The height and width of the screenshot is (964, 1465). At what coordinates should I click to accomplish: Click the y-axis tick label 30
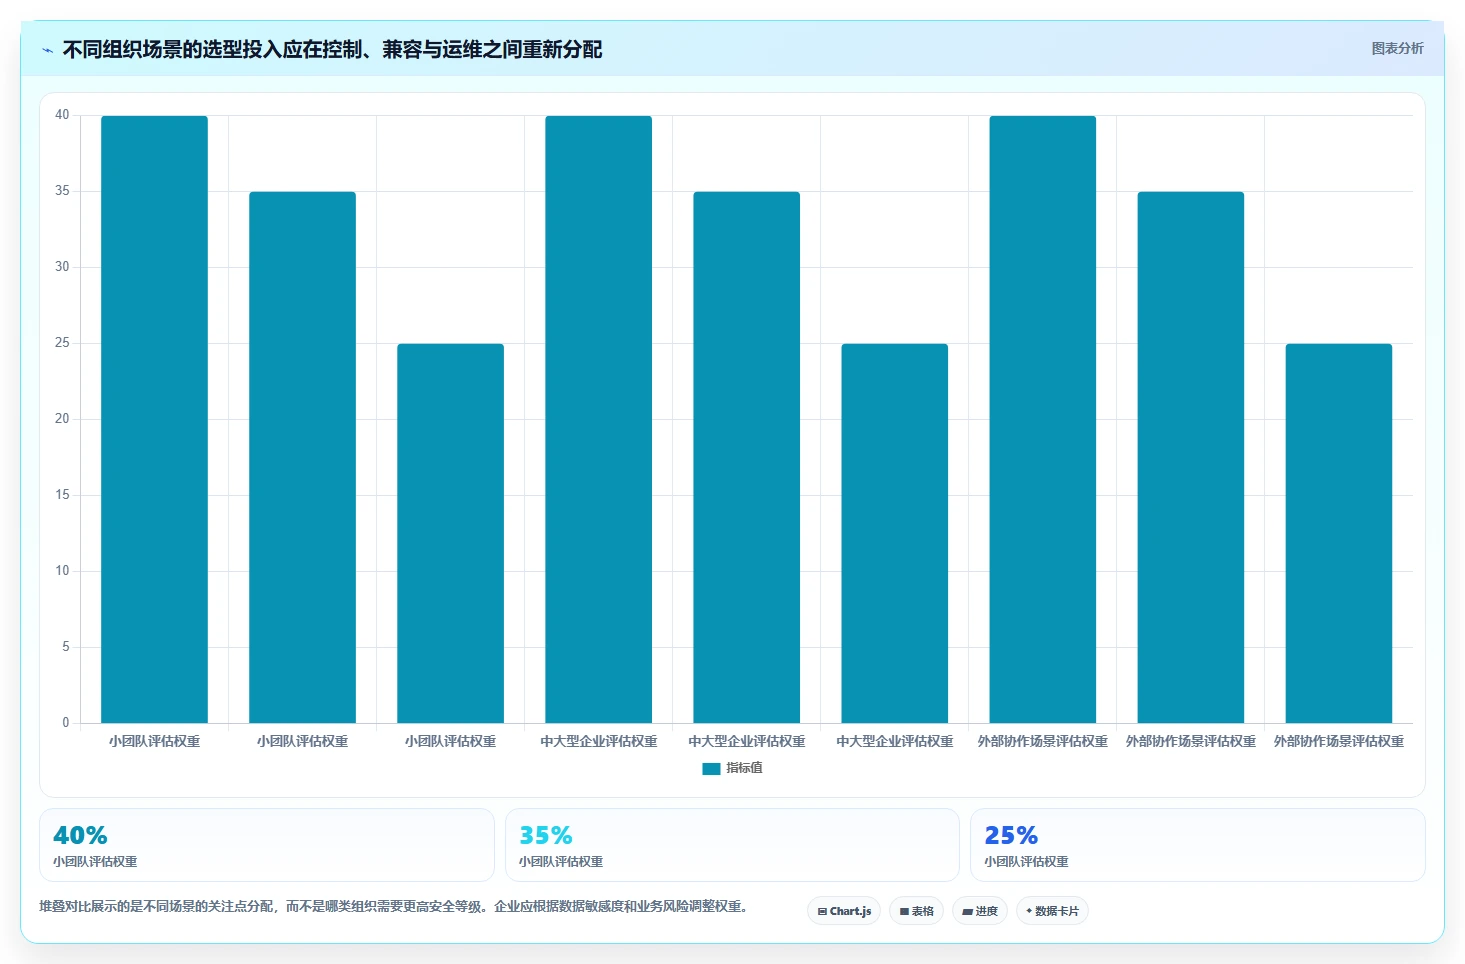point(62,267)
